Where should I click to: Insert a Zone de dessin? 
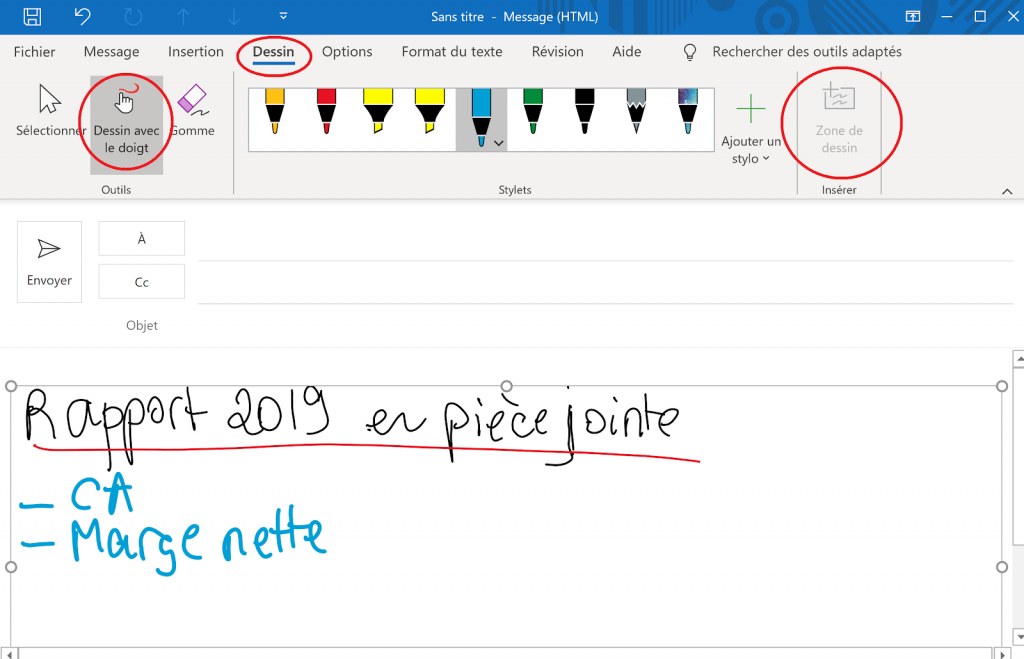tap(839, 118)
